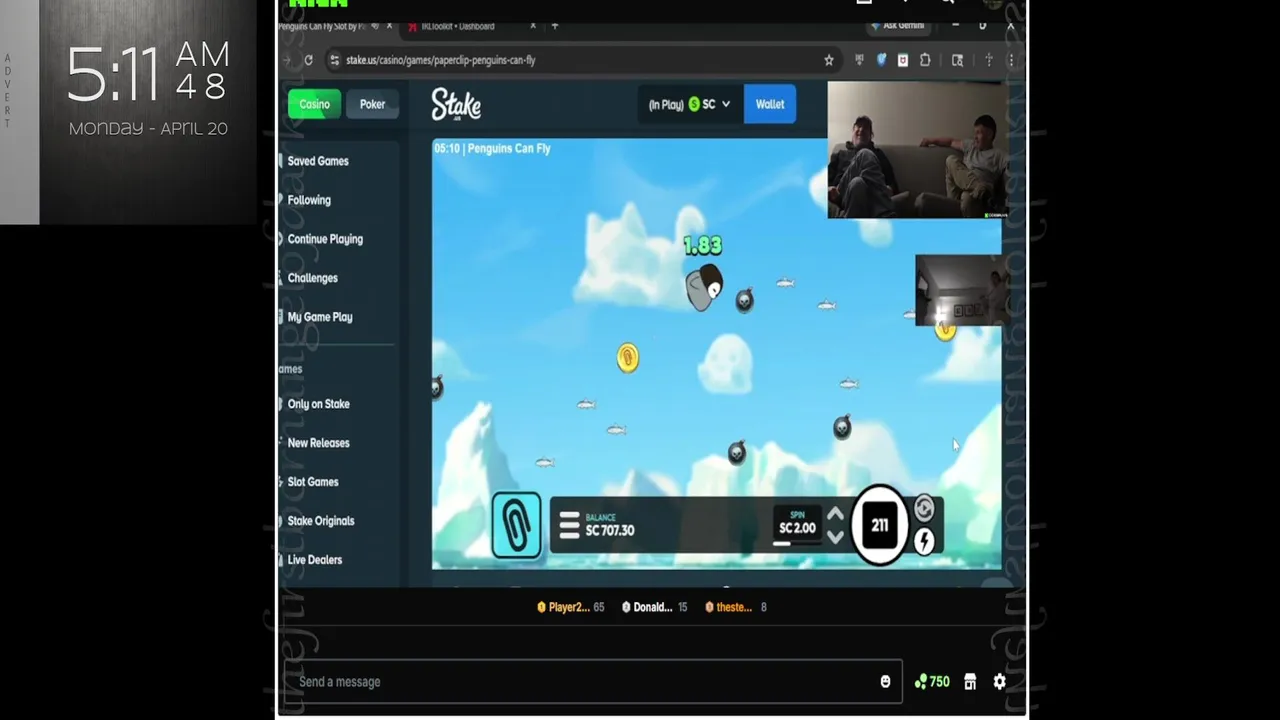Click the Poker button
1280x720 pixels.
coord(372,104)
